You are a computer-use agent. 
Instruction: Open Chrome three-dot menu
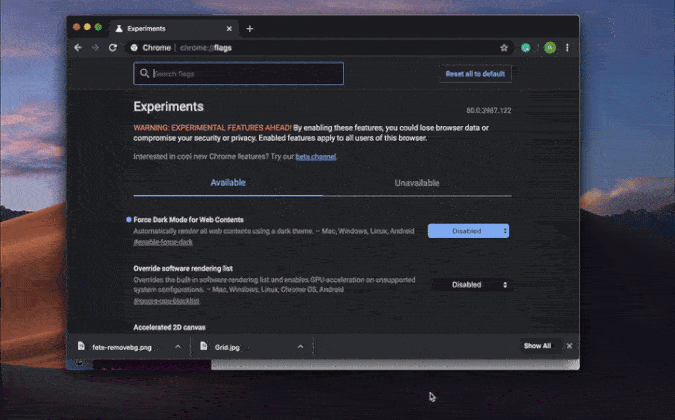[x=567, y=48]
